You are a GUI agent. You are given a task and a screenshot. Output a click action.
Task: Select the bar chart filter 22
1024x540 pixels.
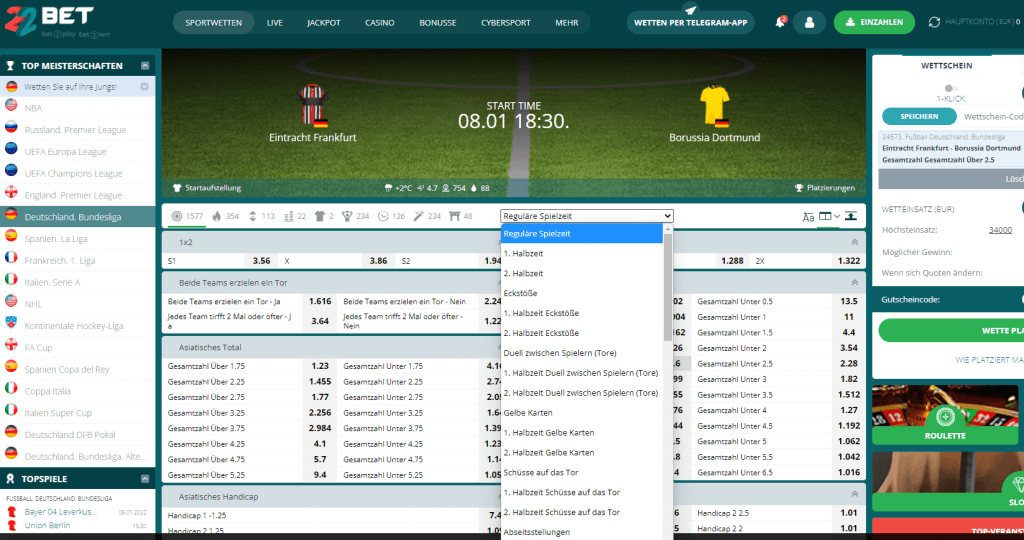pos(295,216)
